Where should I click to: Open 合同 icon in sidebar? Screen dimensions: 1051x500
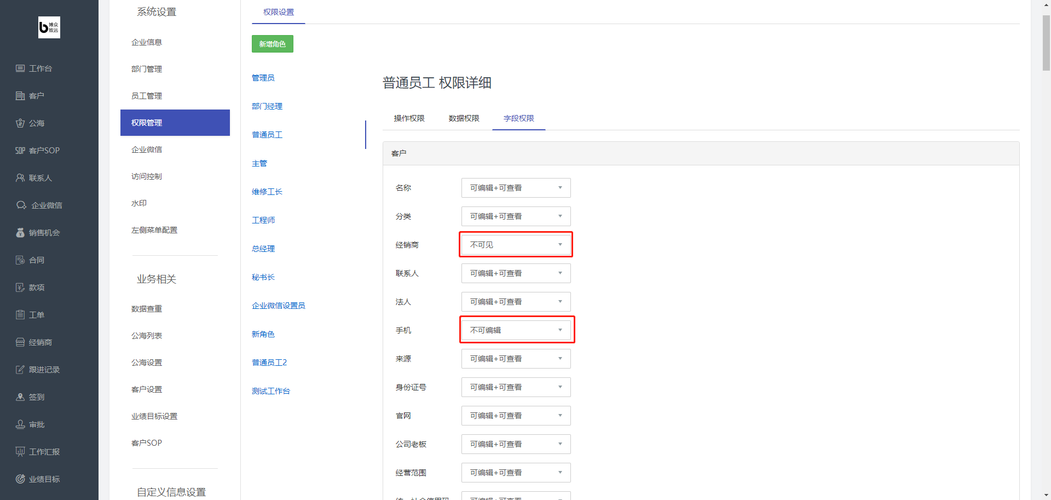[20, 260]
